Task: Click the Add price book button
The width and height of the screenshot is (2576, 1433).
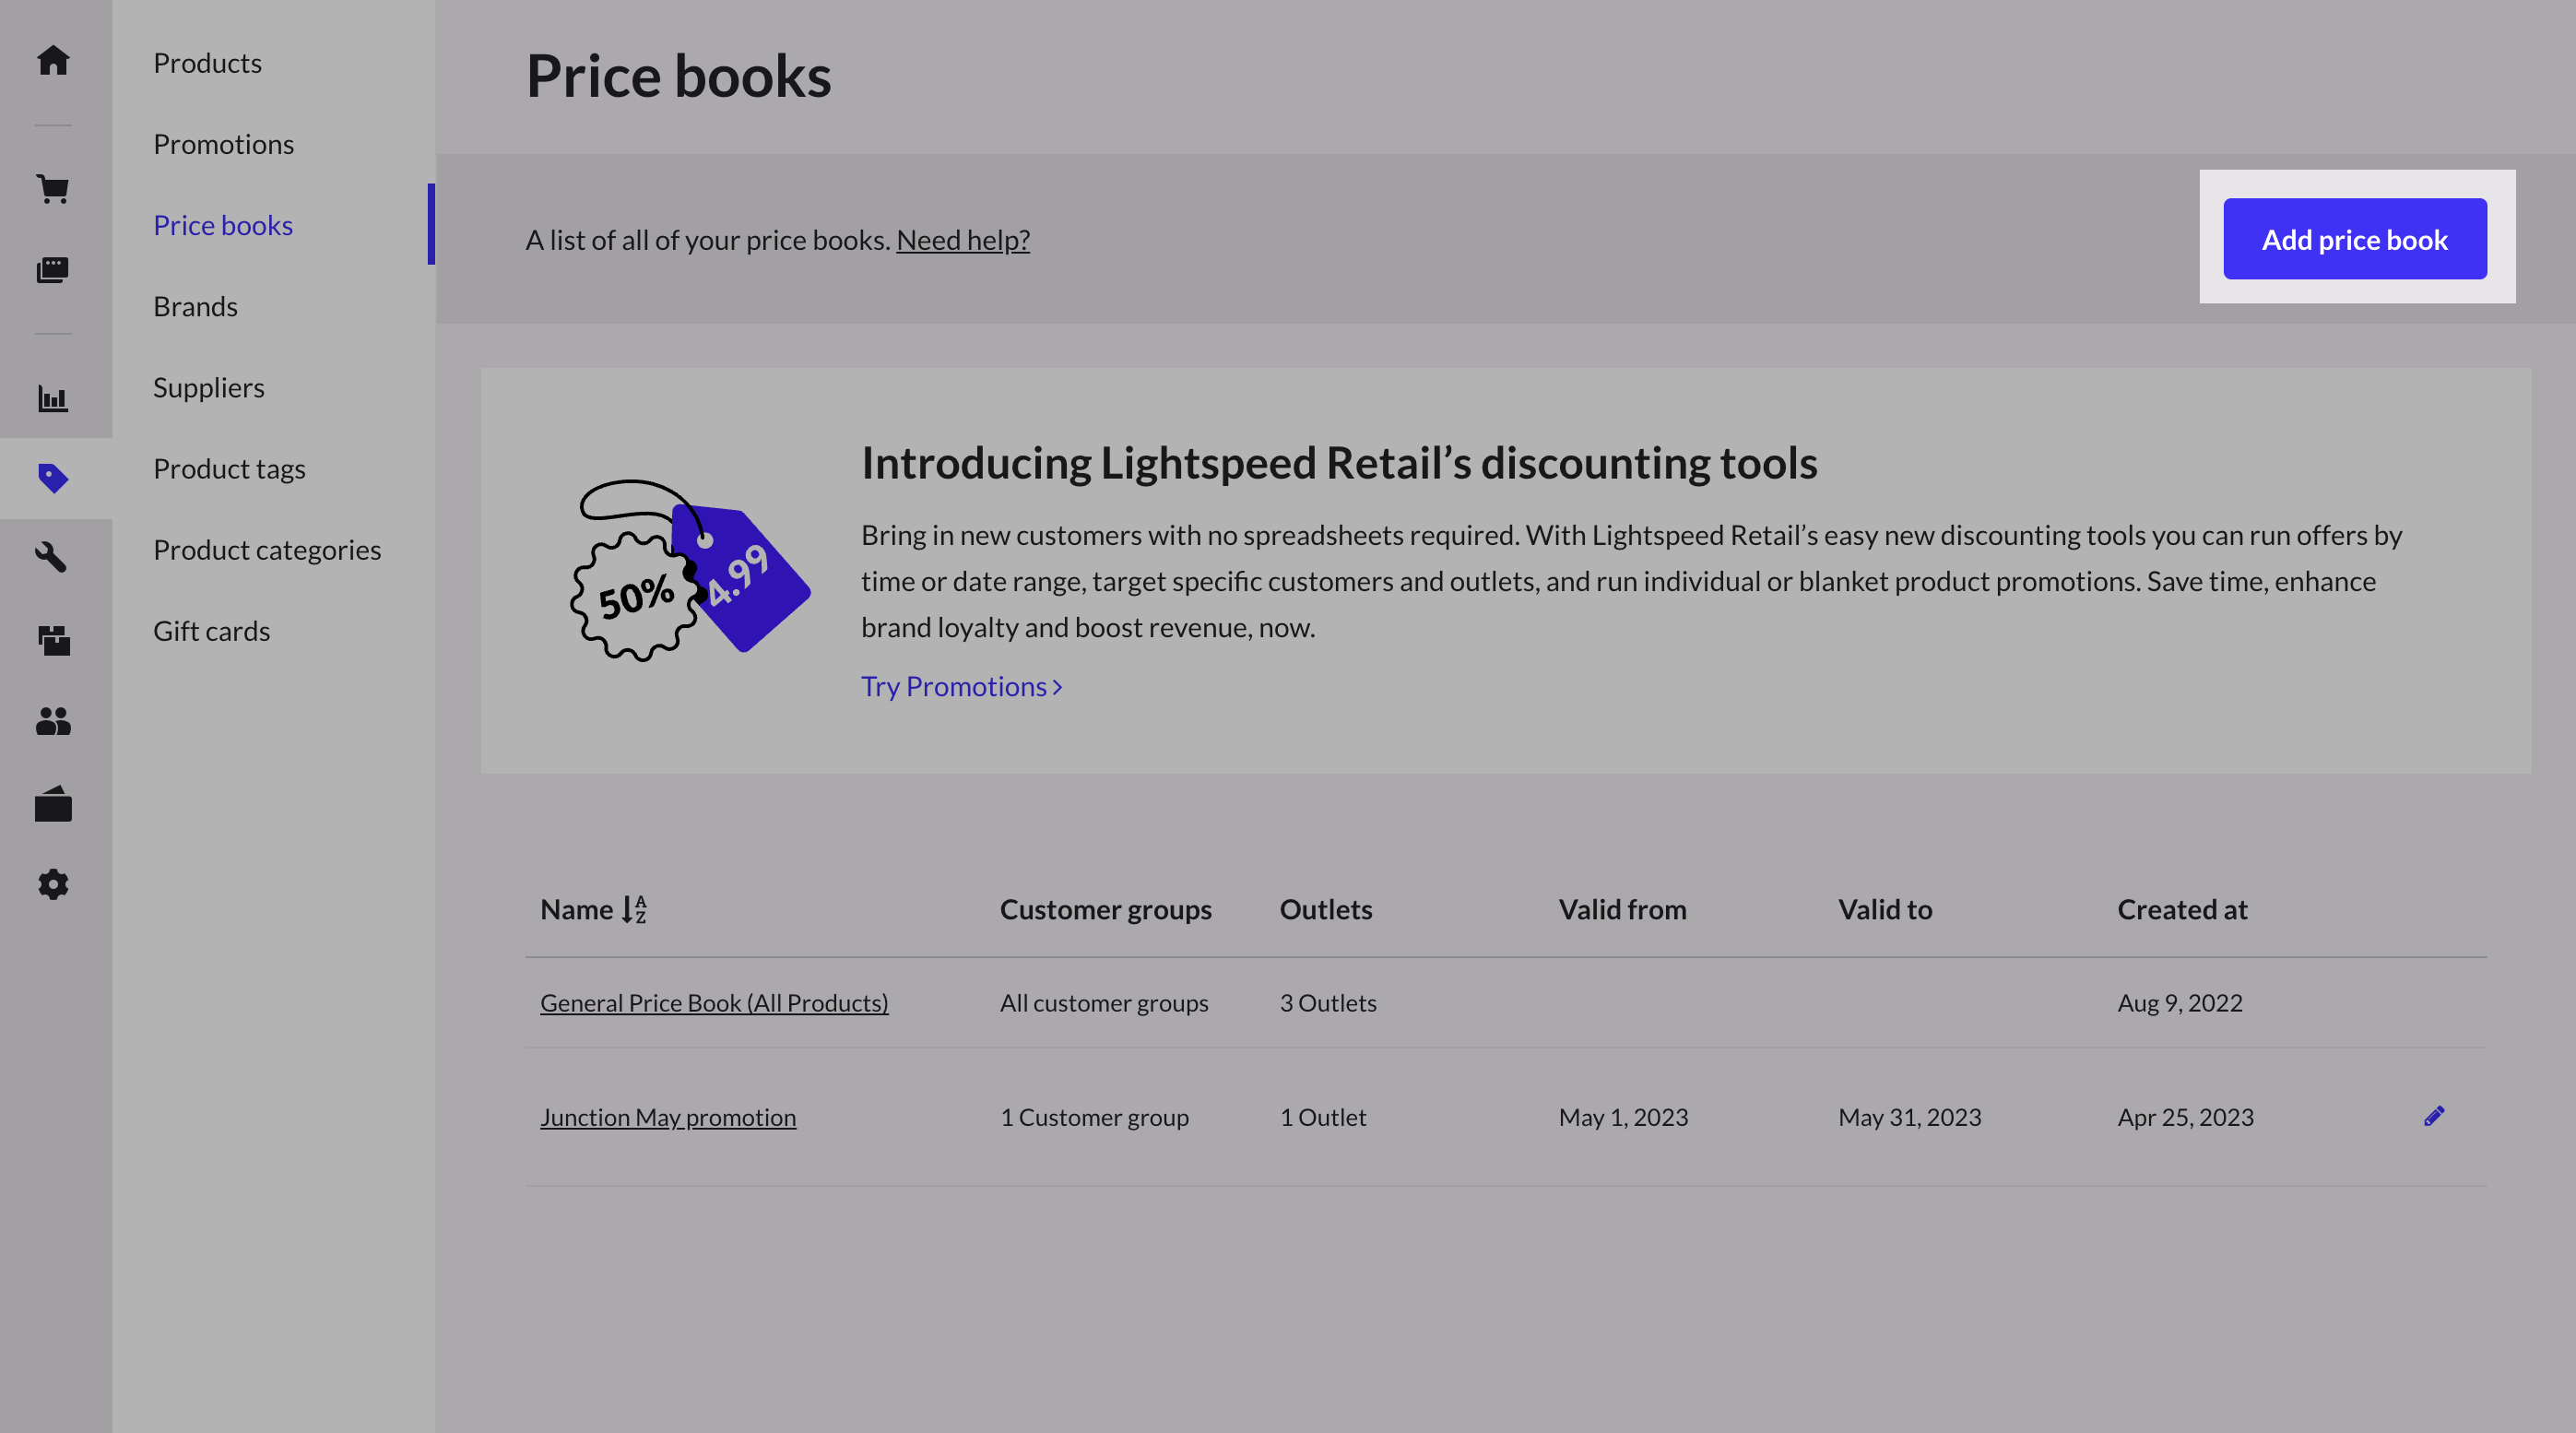Action: point(2355,238)
